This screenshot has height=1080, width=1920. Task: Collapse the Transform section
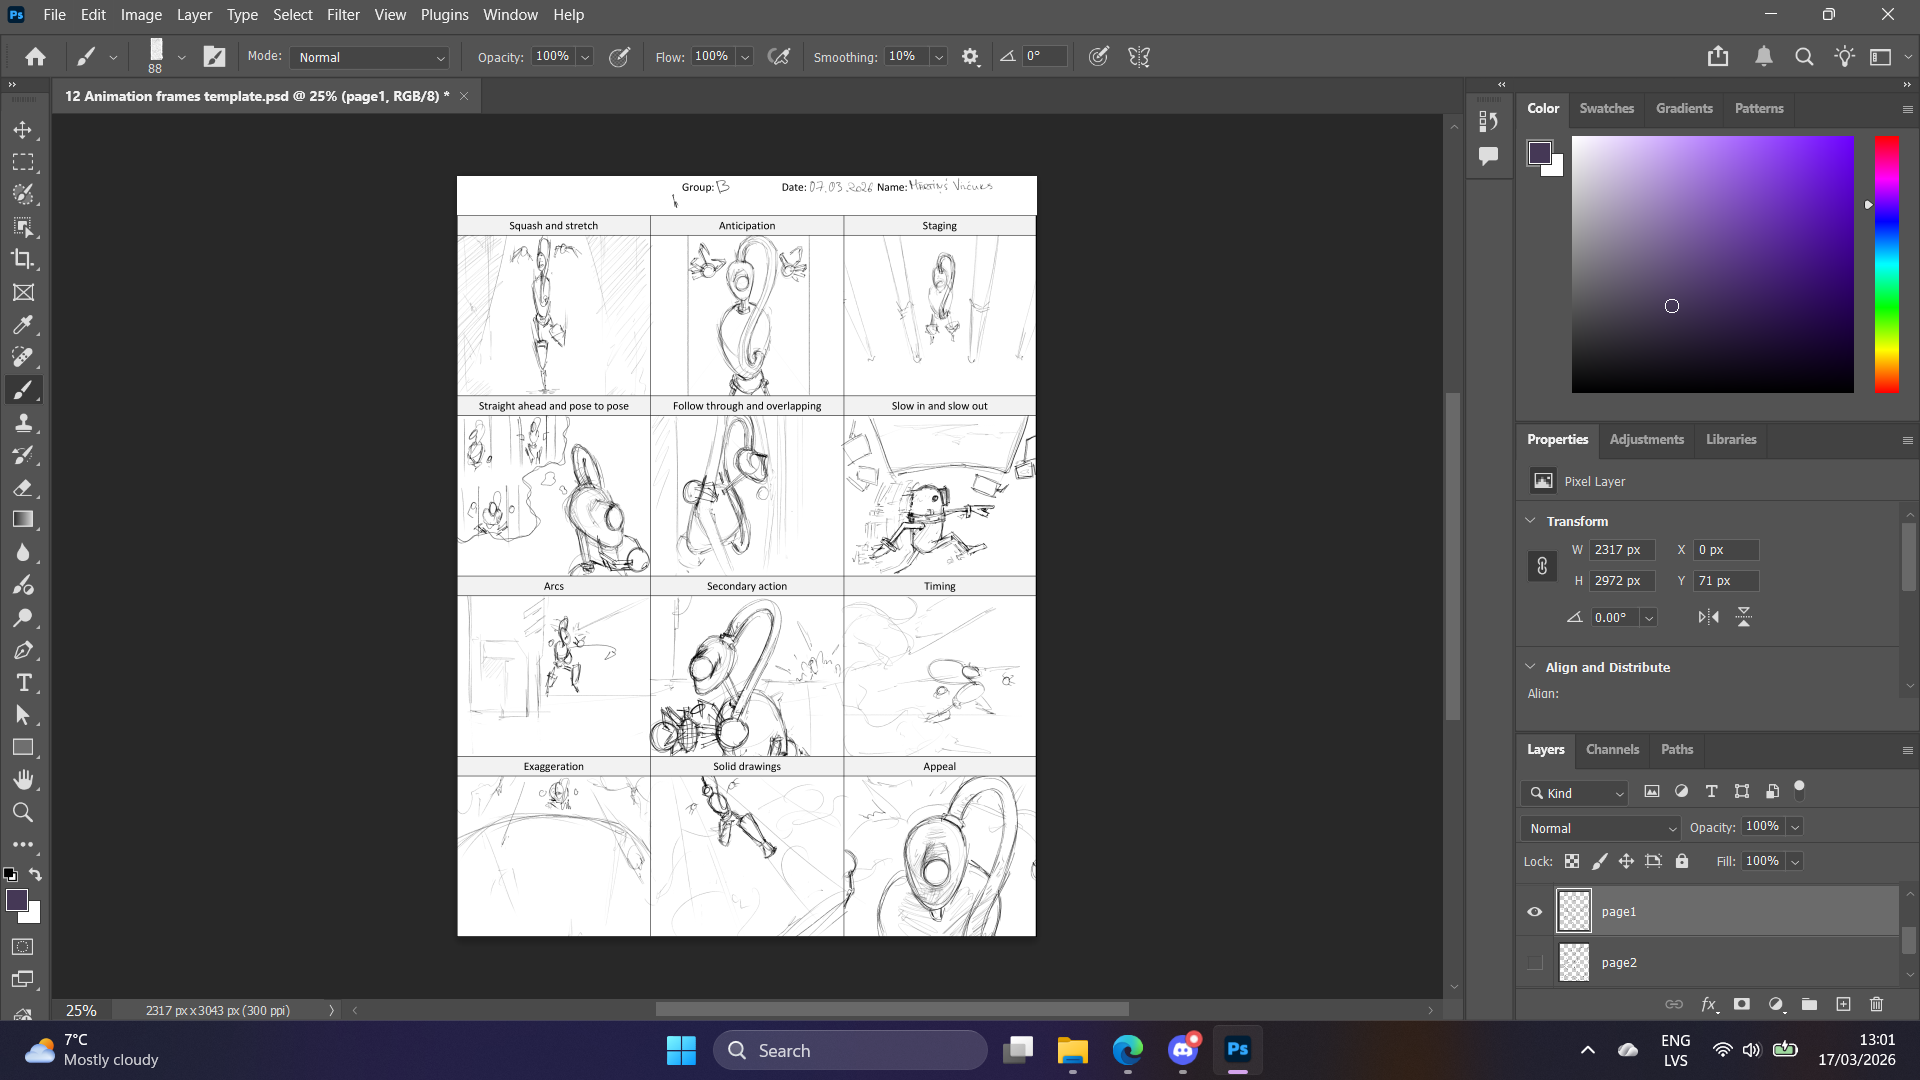(1530, 521)
